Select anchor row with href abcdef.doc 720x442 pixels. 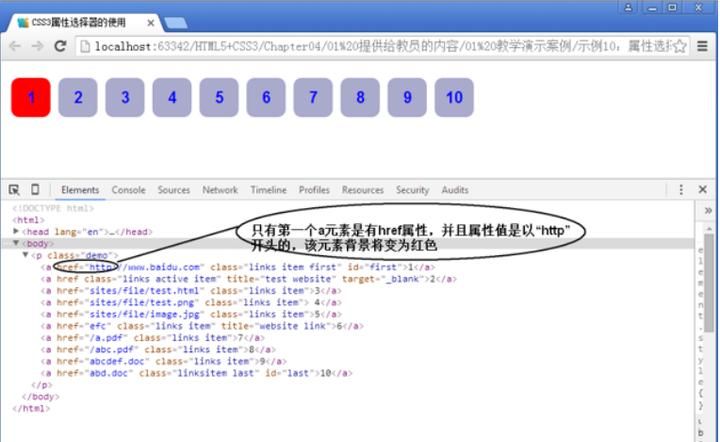(x=163, y=362)
